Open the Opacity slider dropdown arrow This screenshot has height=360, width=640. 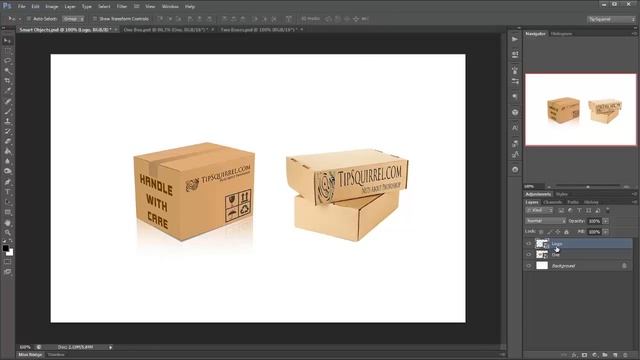click(606, 221)
